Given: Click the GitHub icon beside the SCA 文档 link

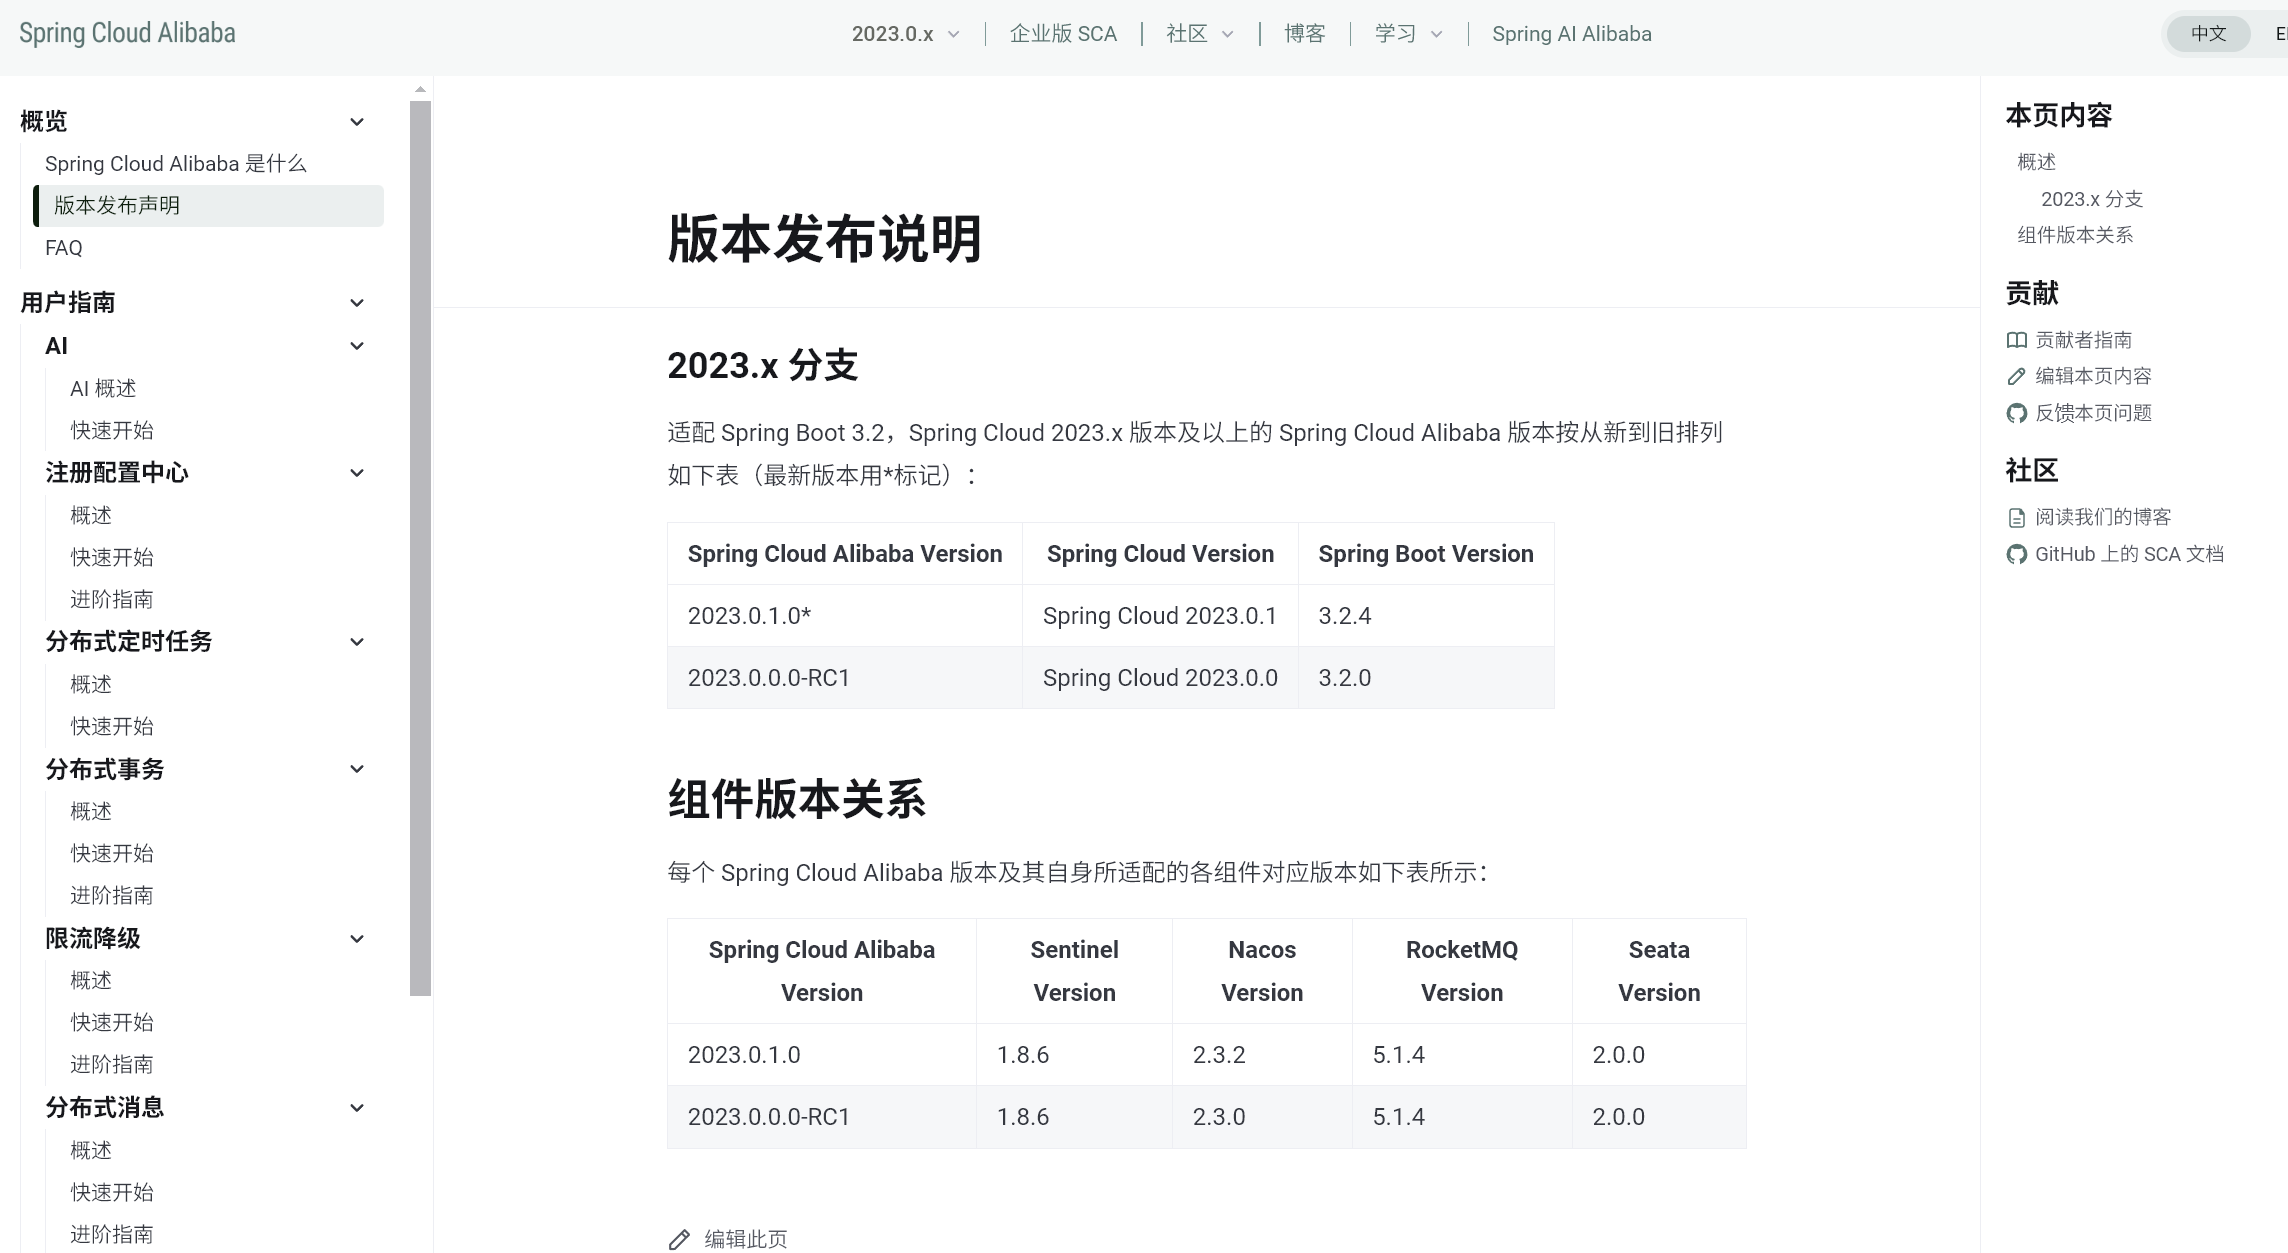Looking at the screenshot, I should (2016, 555).
